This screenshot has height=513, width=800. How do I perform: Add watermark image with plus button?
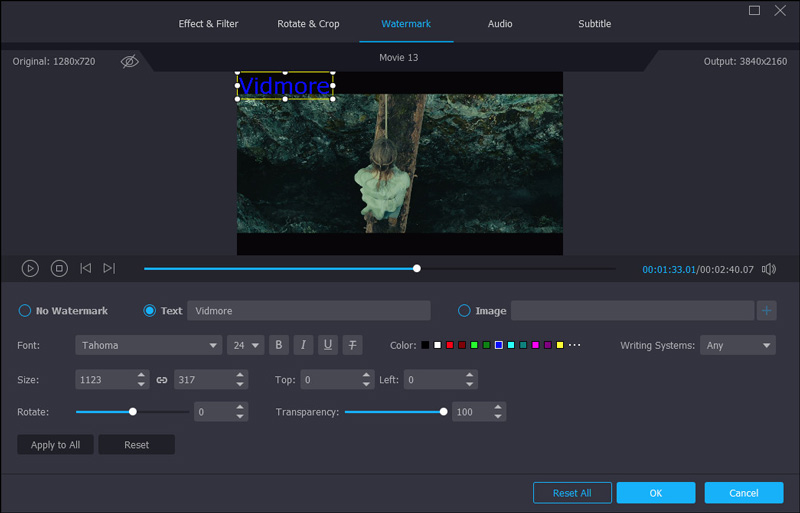click(767, 311)
